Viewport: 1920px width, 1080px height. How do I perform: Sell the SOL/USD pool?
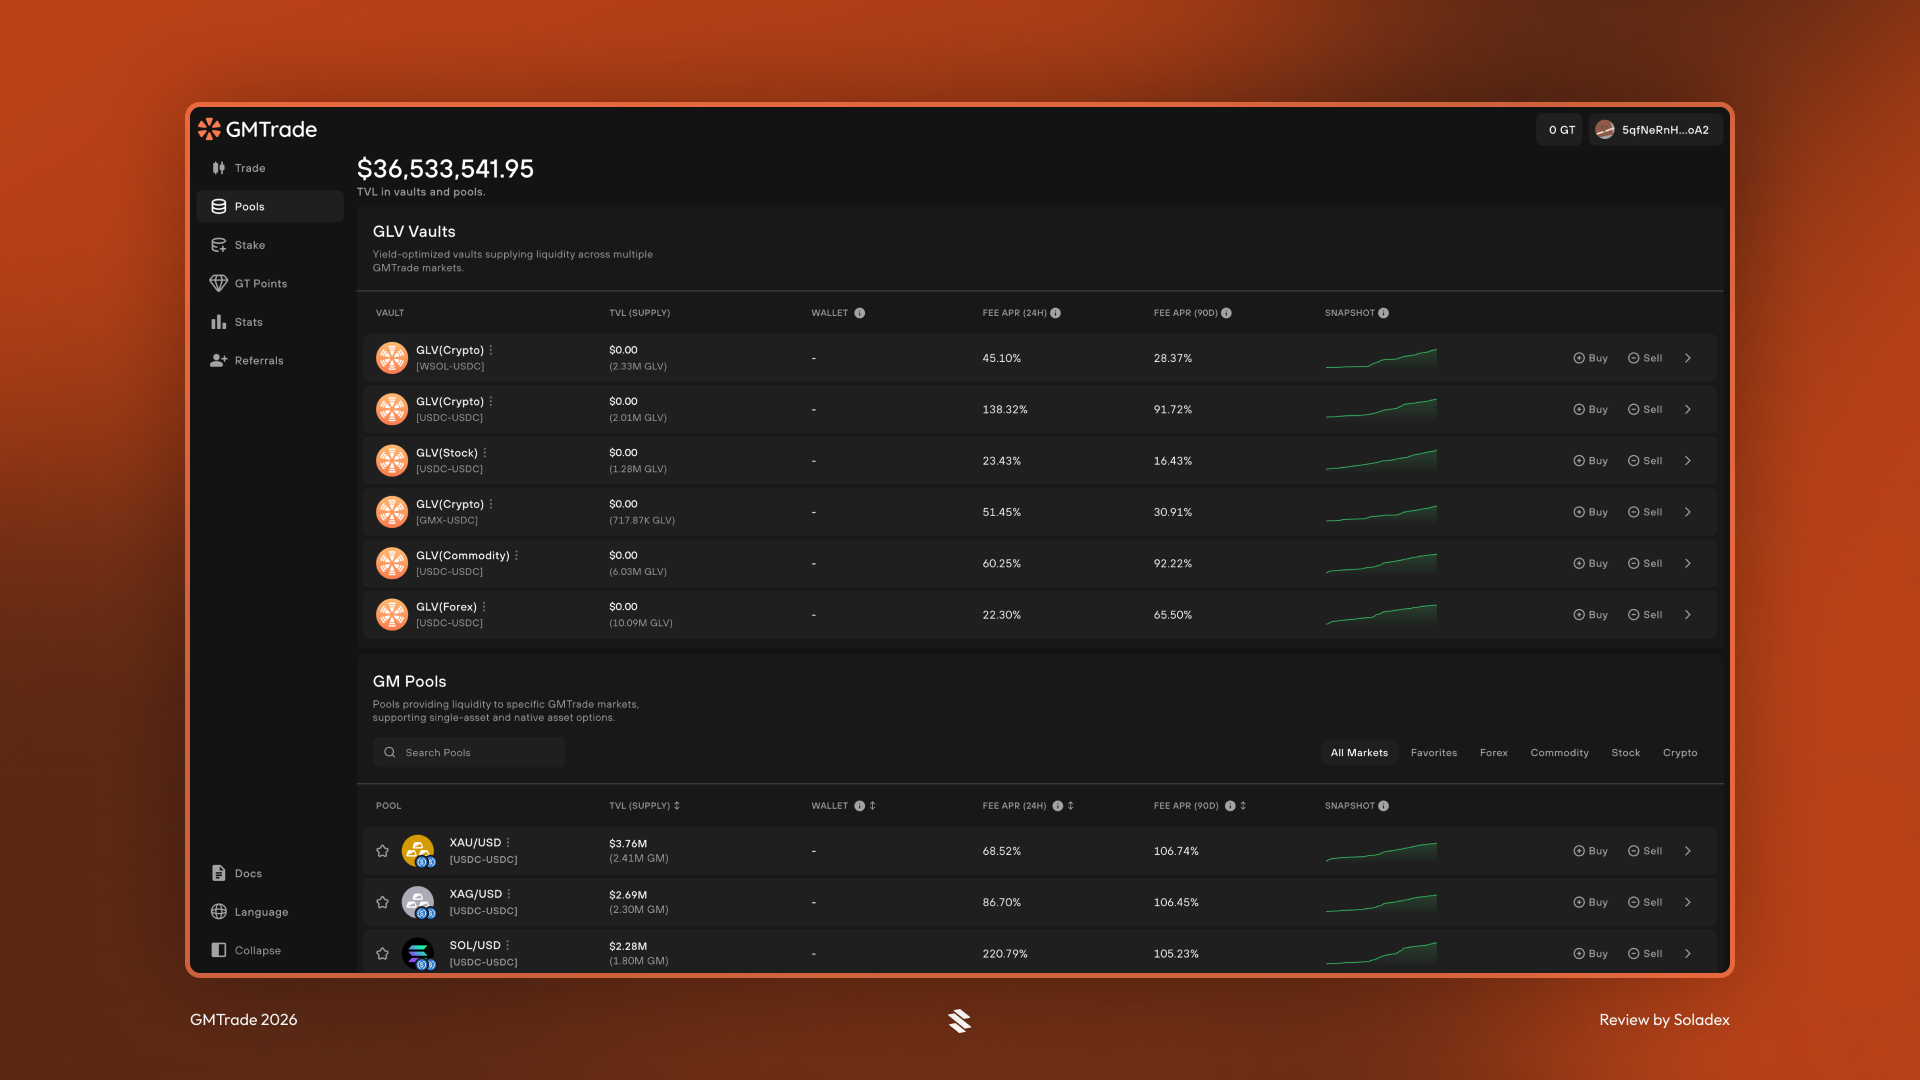1645,954
